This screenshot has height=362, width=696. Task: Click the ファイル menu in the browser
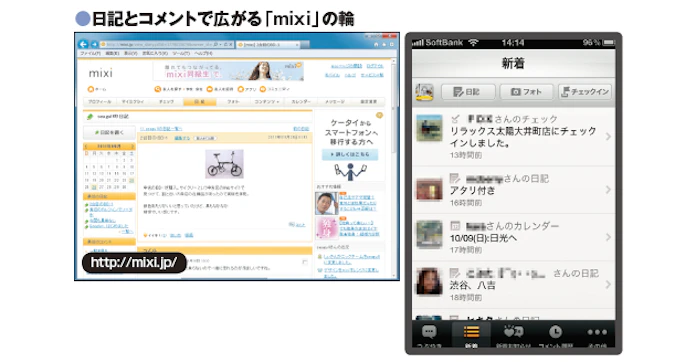click(90, 53)
